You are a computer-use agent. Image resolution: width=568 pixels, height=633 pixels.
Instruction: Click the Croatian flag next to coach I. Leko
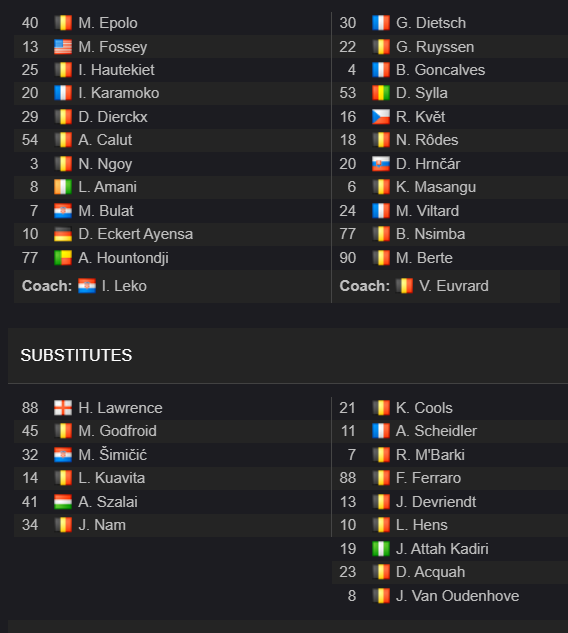tap(87, 286)
